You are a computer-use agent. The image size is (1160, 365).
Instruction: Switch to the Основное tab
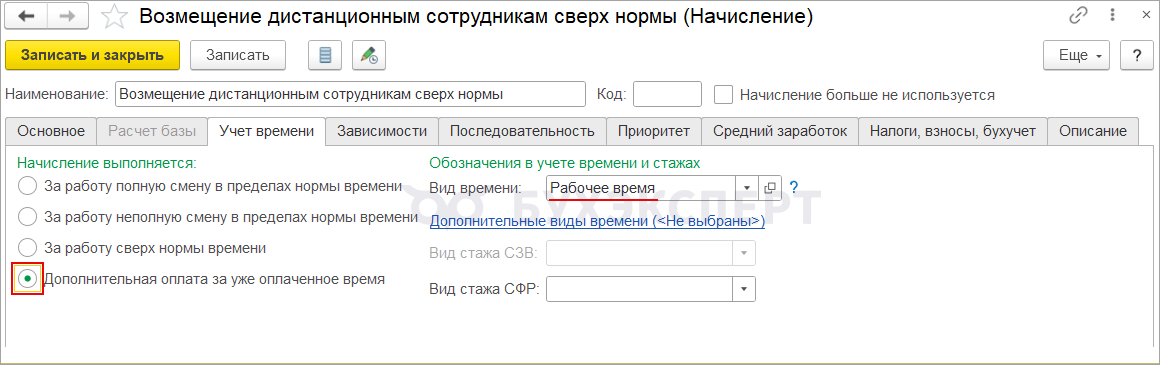[52, 131]
